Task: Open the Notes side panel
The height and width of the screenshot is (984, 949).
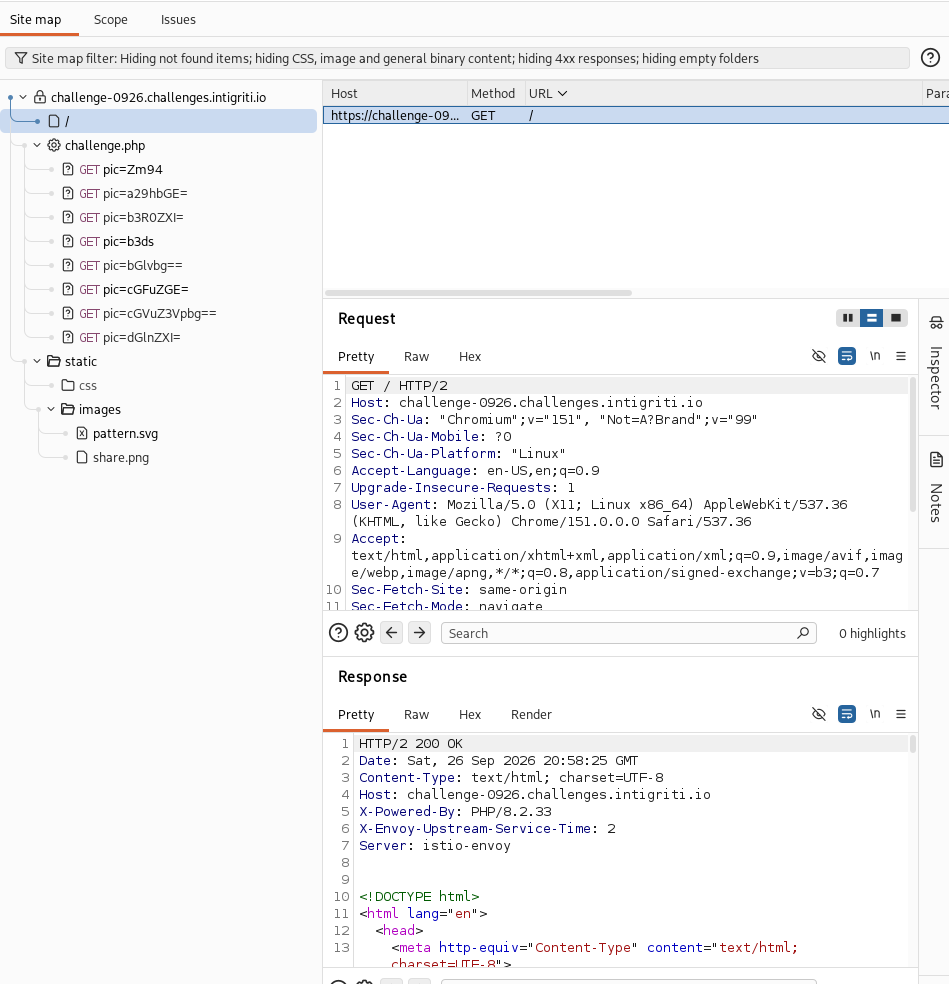Action: click(x=936, y=487)
